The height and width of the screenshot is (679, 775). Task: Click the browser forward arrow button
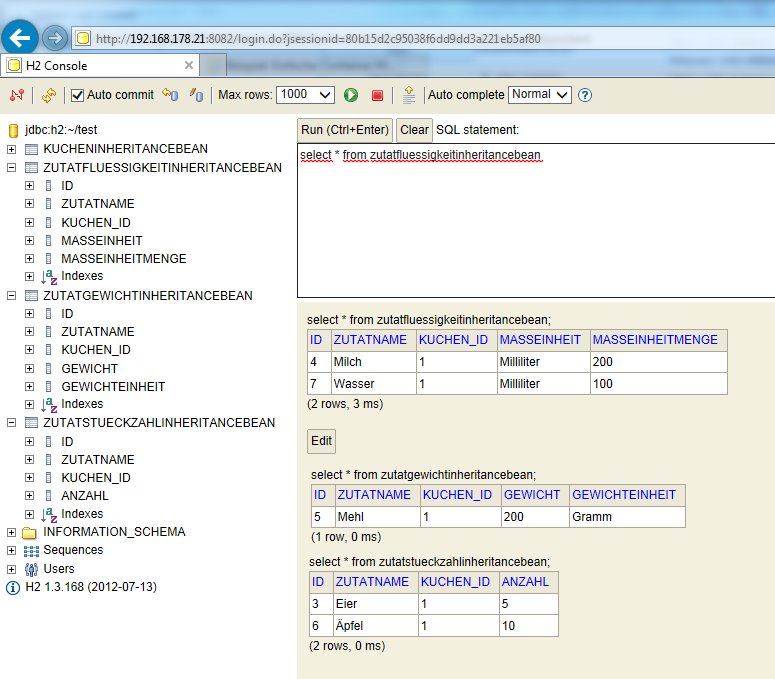tap(54, 38)
